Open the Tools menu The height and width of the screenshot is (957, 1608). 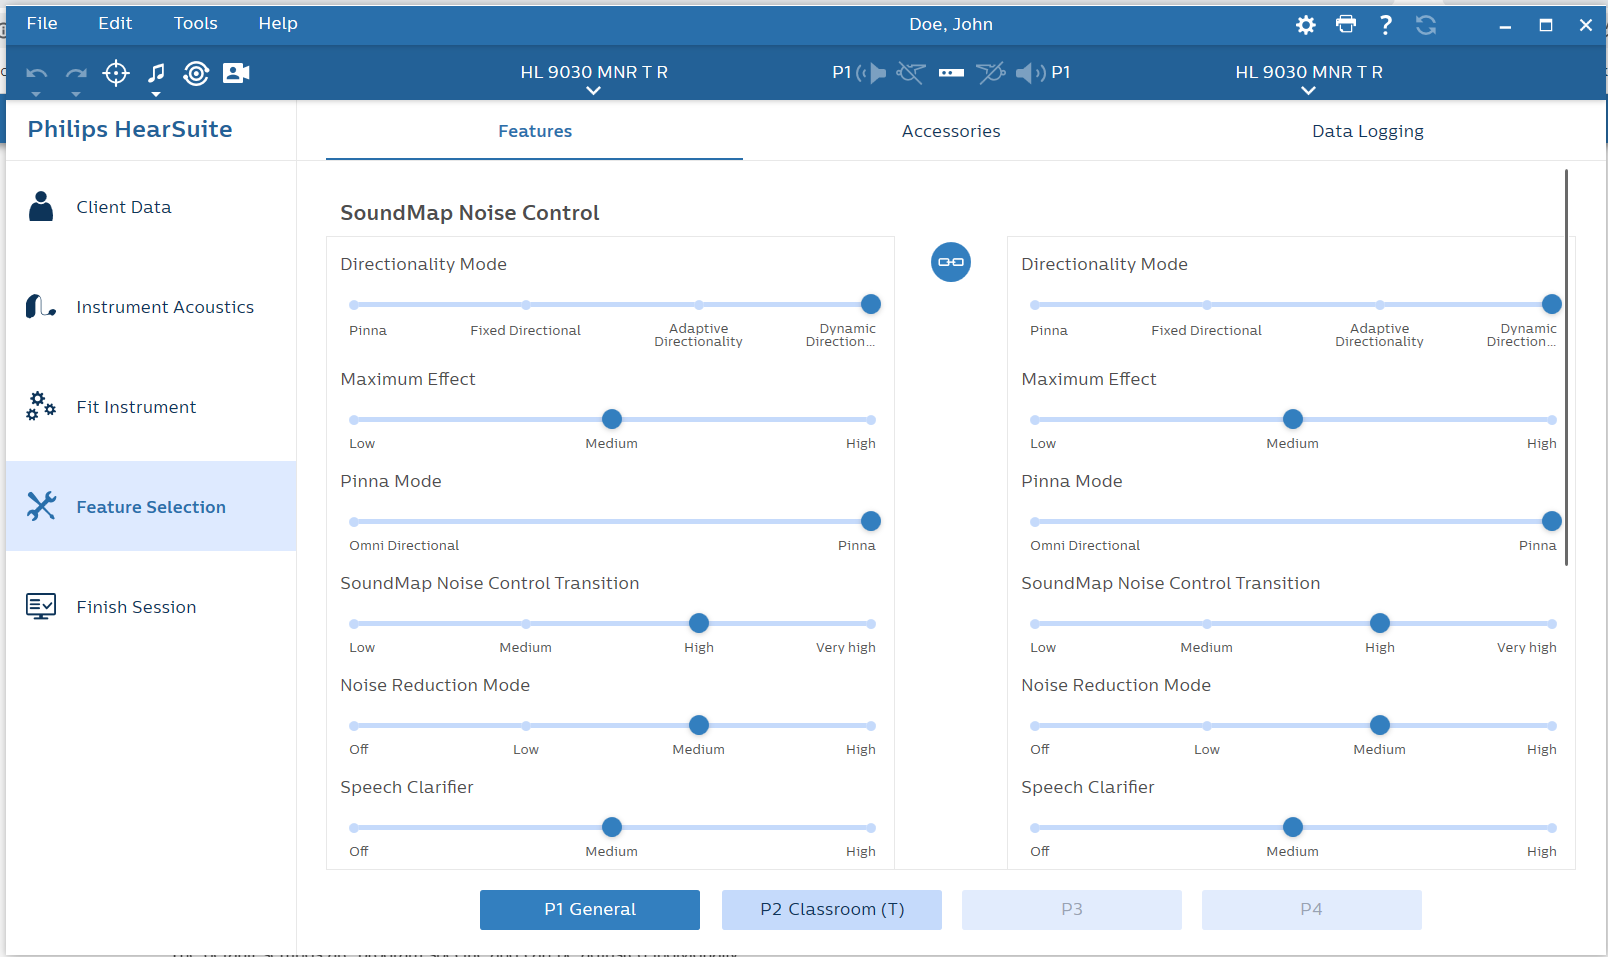pos(196,23)
